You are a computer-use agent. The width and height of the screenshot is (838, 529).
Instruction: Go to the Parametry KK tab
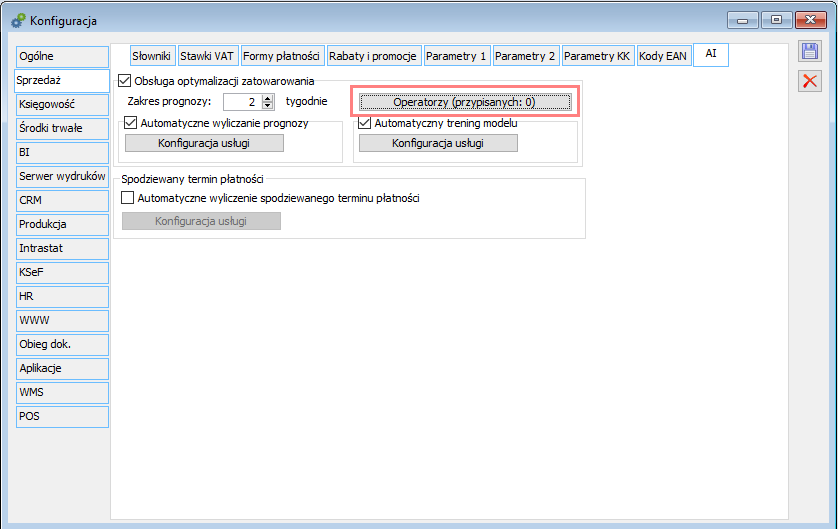597,56
